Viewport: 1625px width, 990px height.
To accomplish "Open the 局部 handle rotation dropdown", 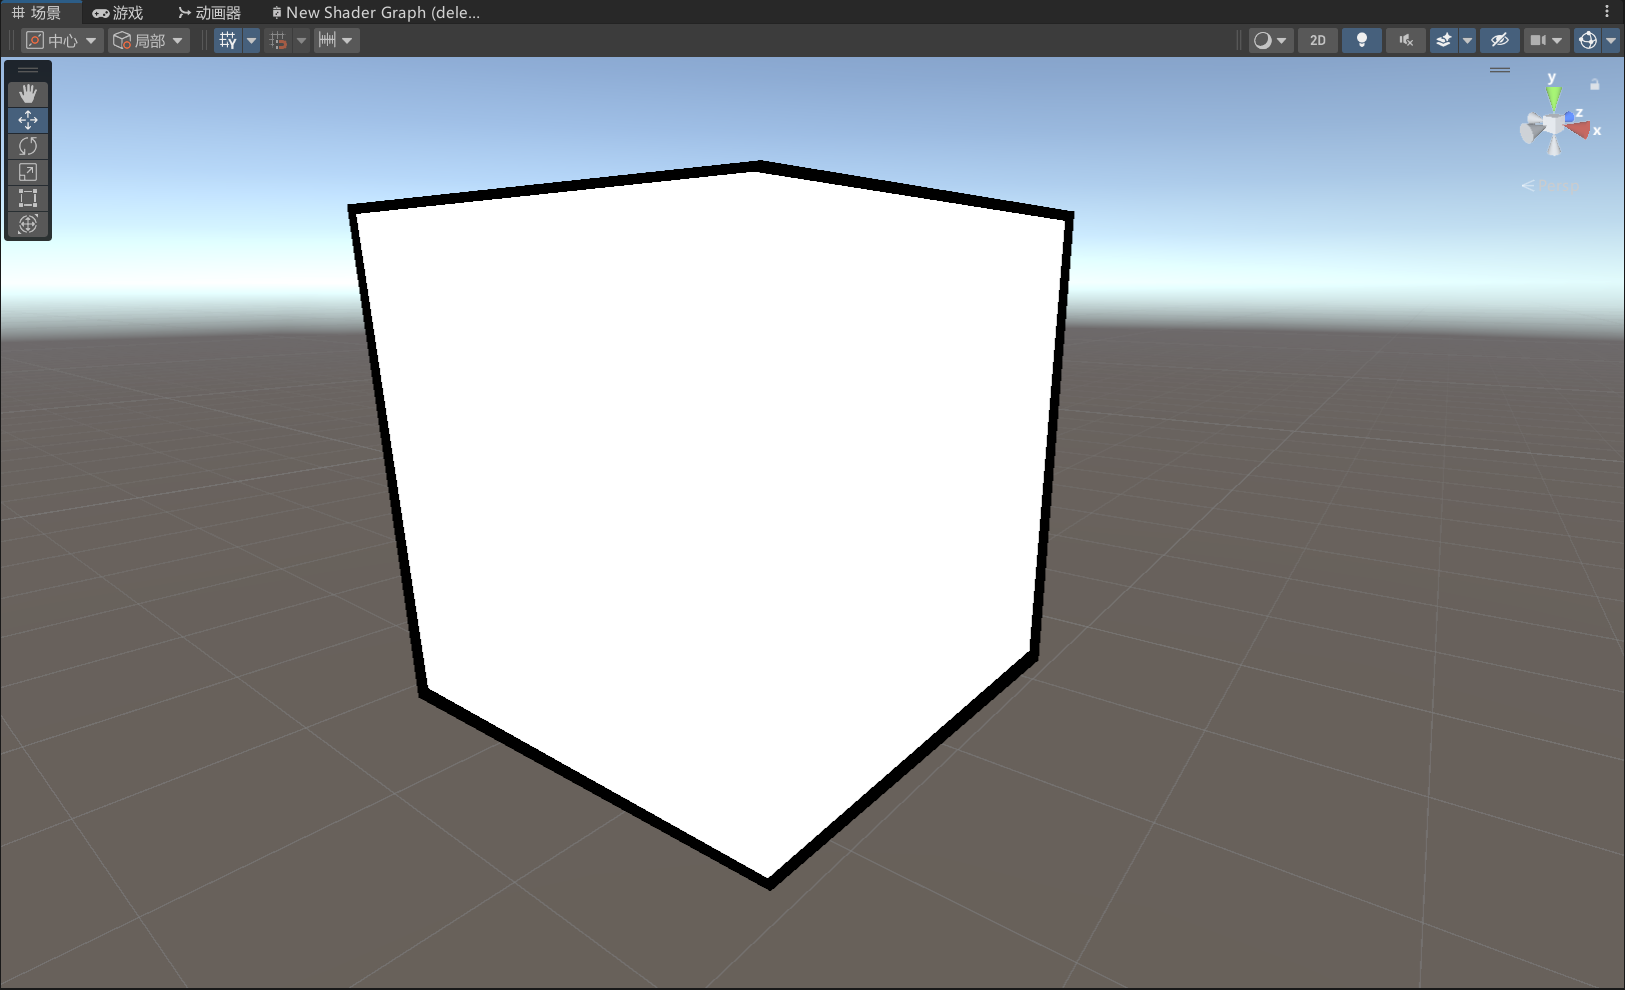I will tap(148, 40).
